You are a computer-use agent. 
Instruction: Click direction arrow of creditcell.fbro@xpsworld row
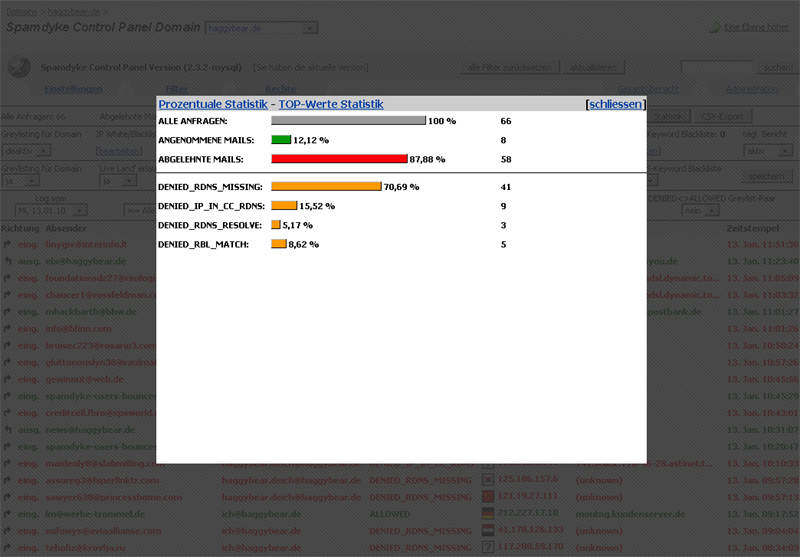(7, 413)
